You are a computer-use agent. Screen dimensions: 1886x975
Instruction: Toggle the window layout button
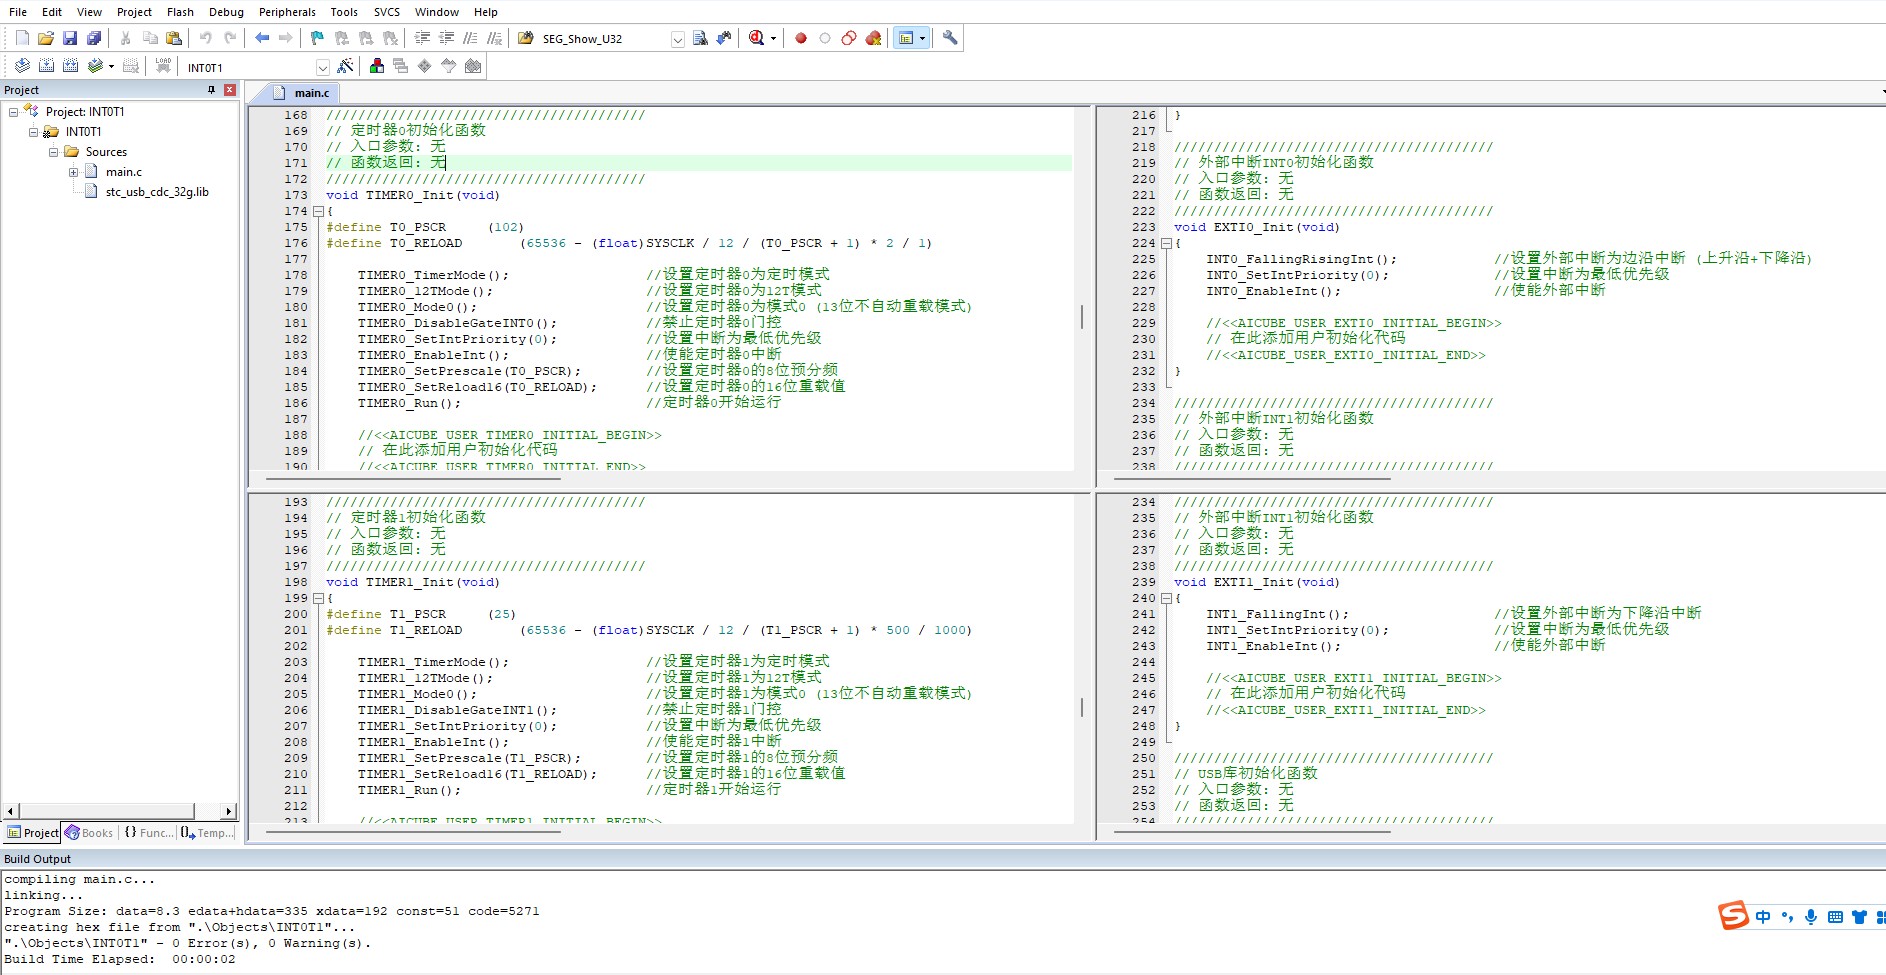[906, 38]
